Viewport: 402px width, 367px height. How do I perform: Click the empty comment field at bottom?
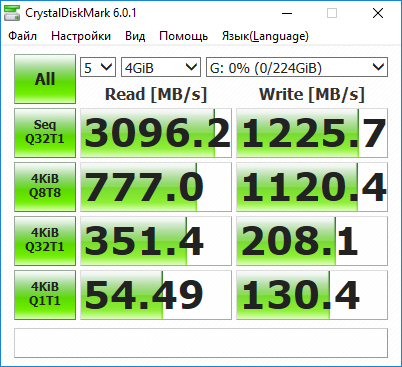point(201,343)
